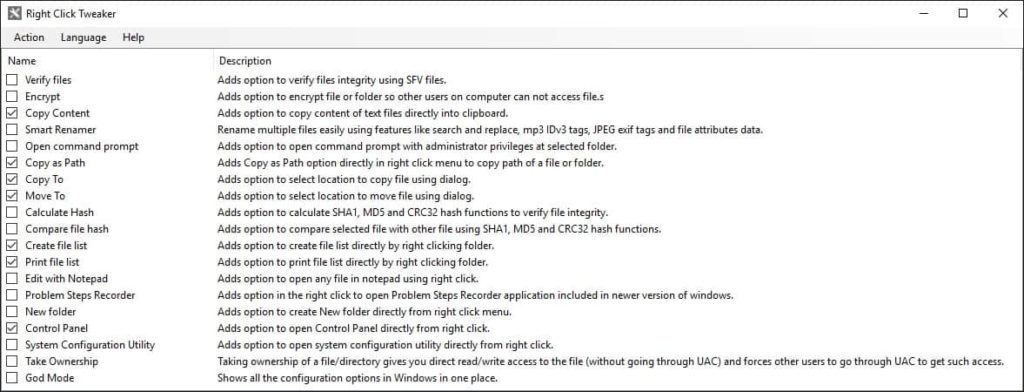Click the Description column header

point(617,61)
